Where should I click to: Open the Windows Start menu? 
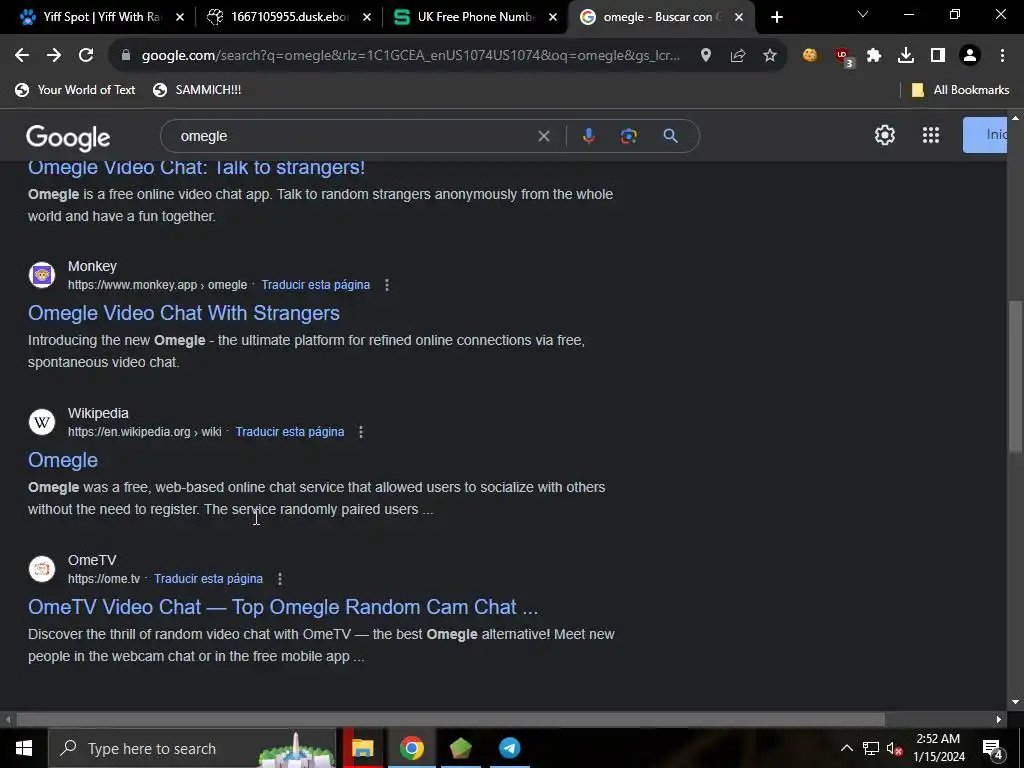click(24, 748)
